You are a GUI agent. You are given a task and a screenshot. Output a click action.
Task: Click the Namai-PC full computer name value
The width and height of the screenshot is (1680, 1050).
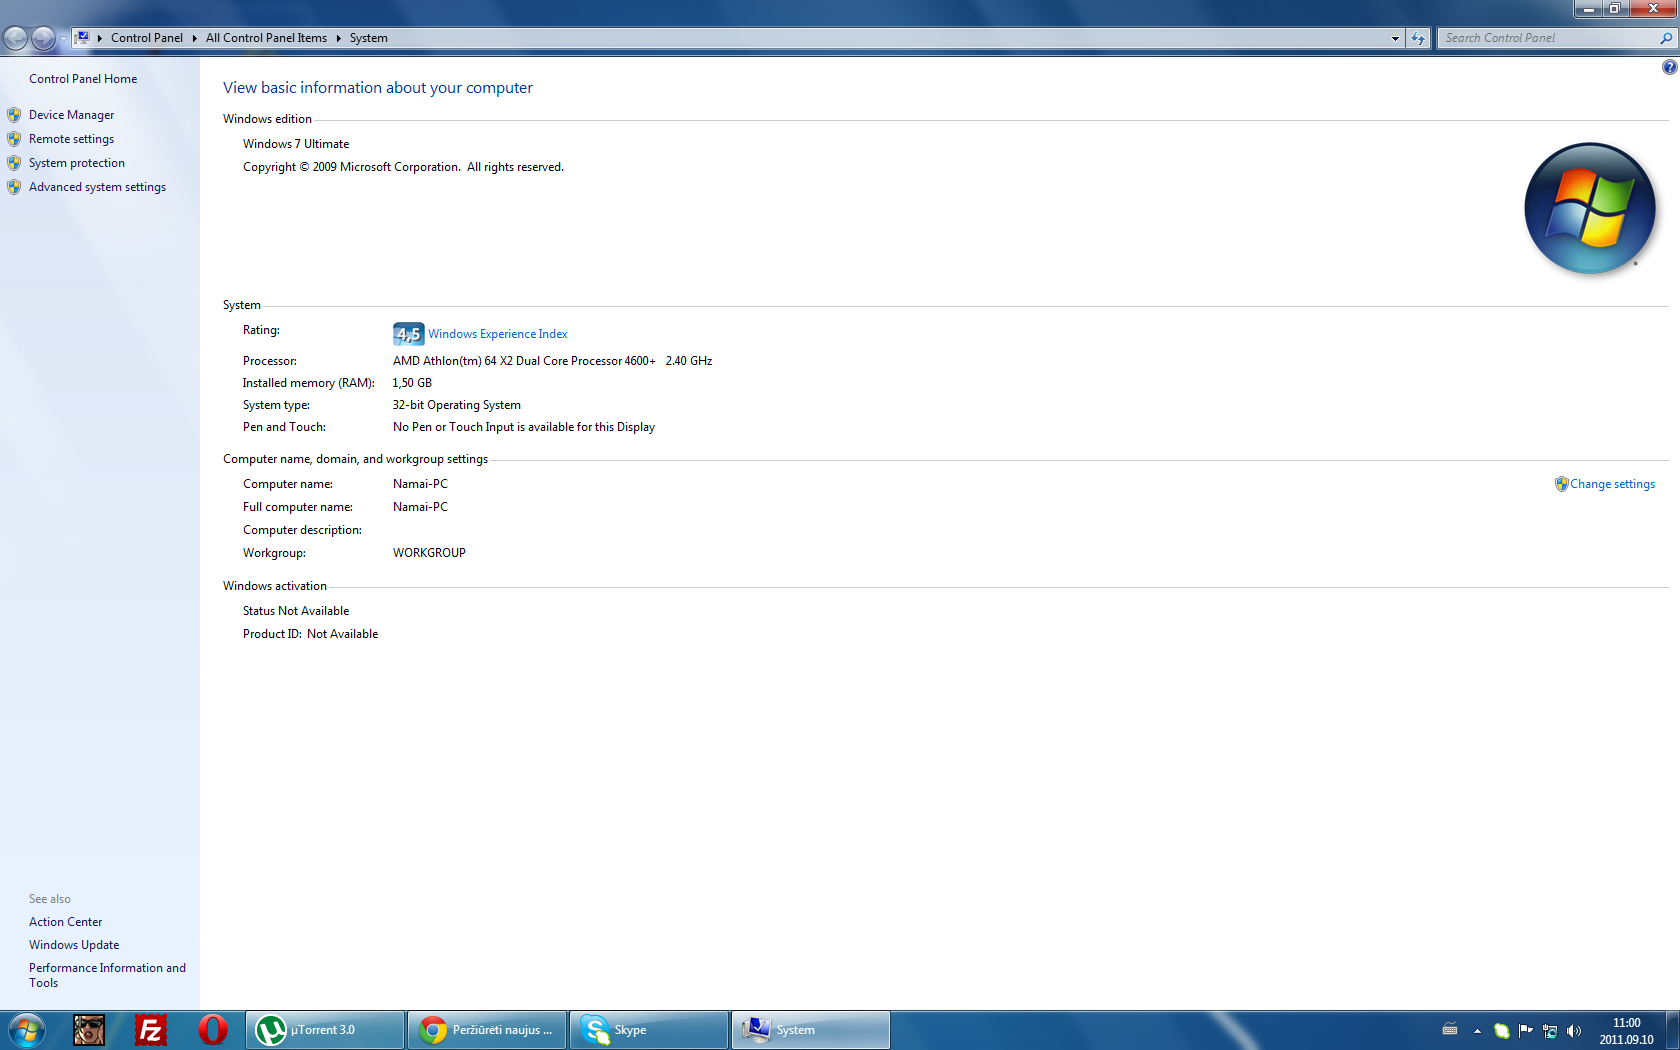click(x=420, y=507)
